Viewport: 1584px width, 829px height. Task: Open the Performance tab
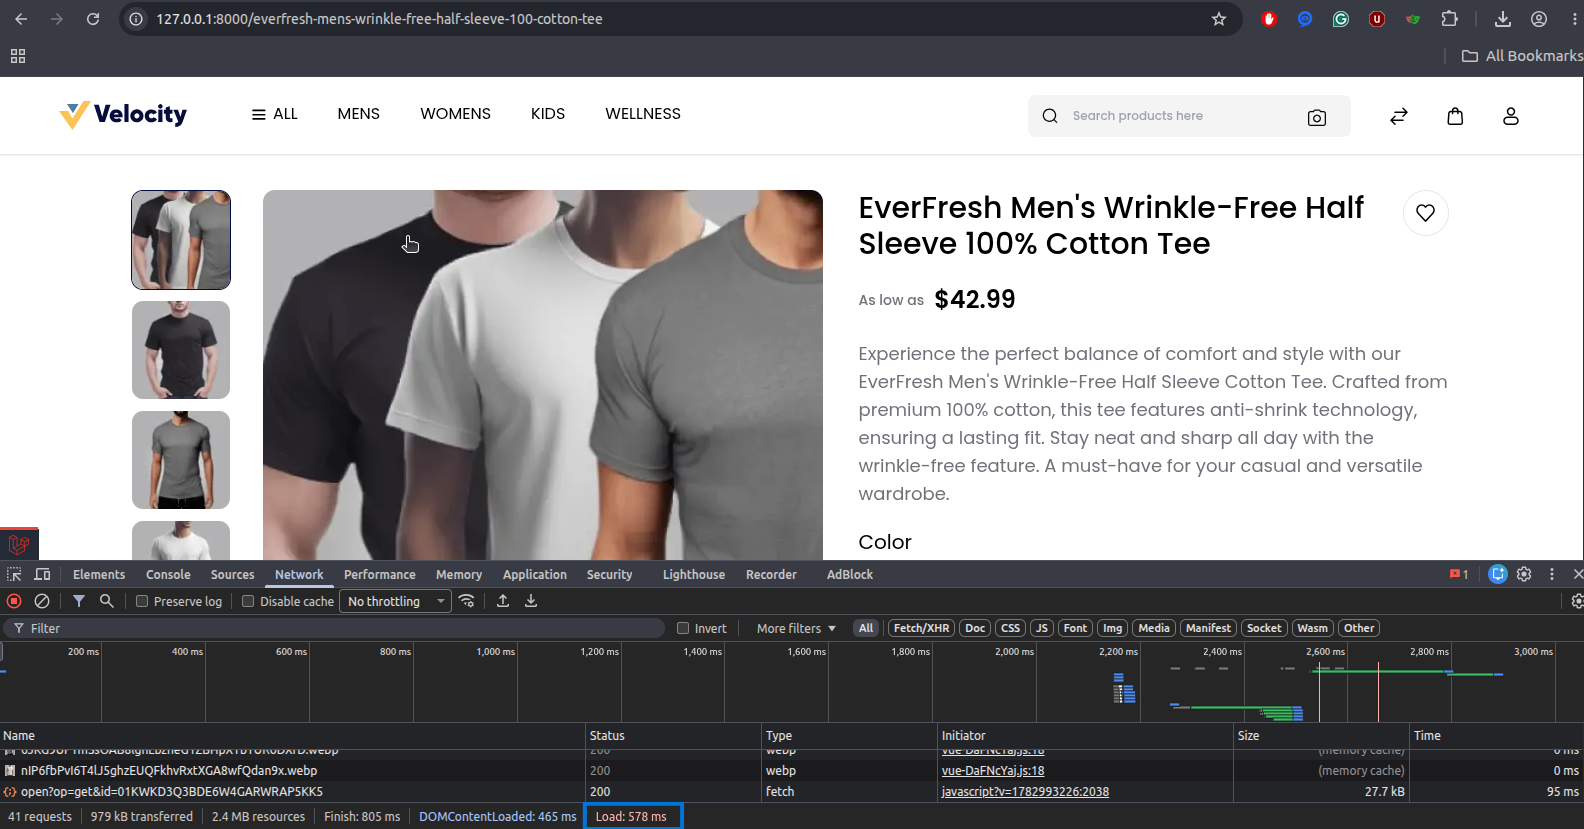(x=380, y=574)
